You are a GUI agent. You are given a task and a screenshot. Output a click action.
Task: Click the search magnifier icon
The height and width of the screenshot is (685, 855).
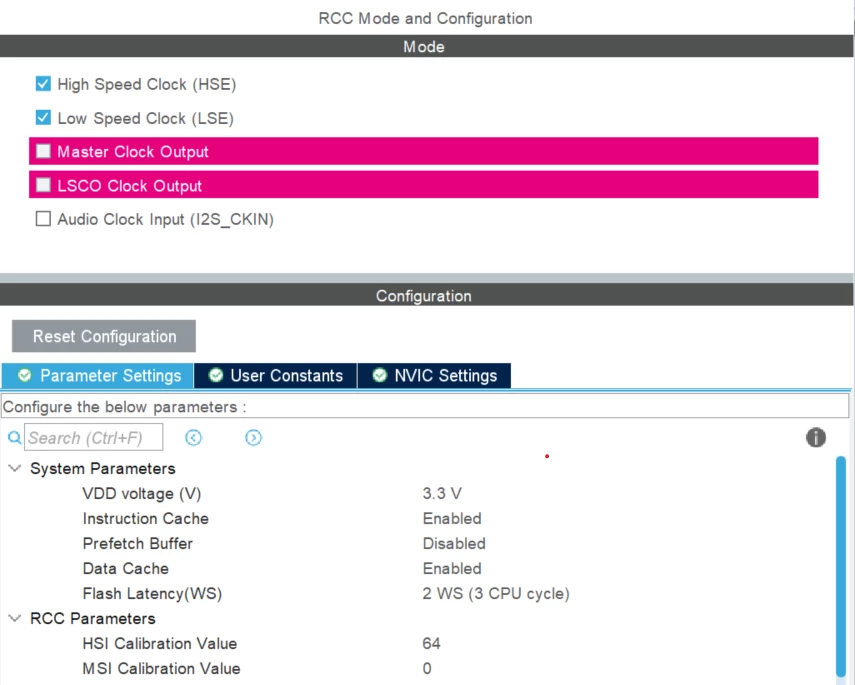(15, 437)
